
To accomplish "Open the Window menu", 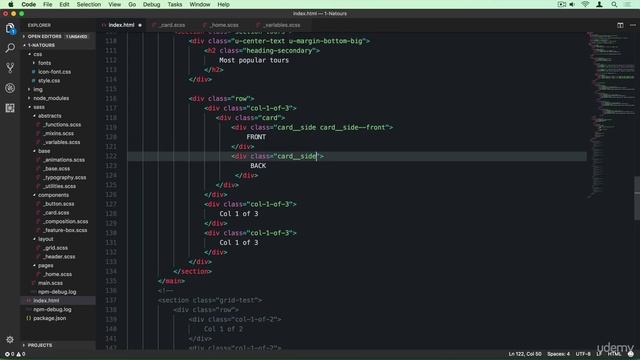I will pos(200,4).
